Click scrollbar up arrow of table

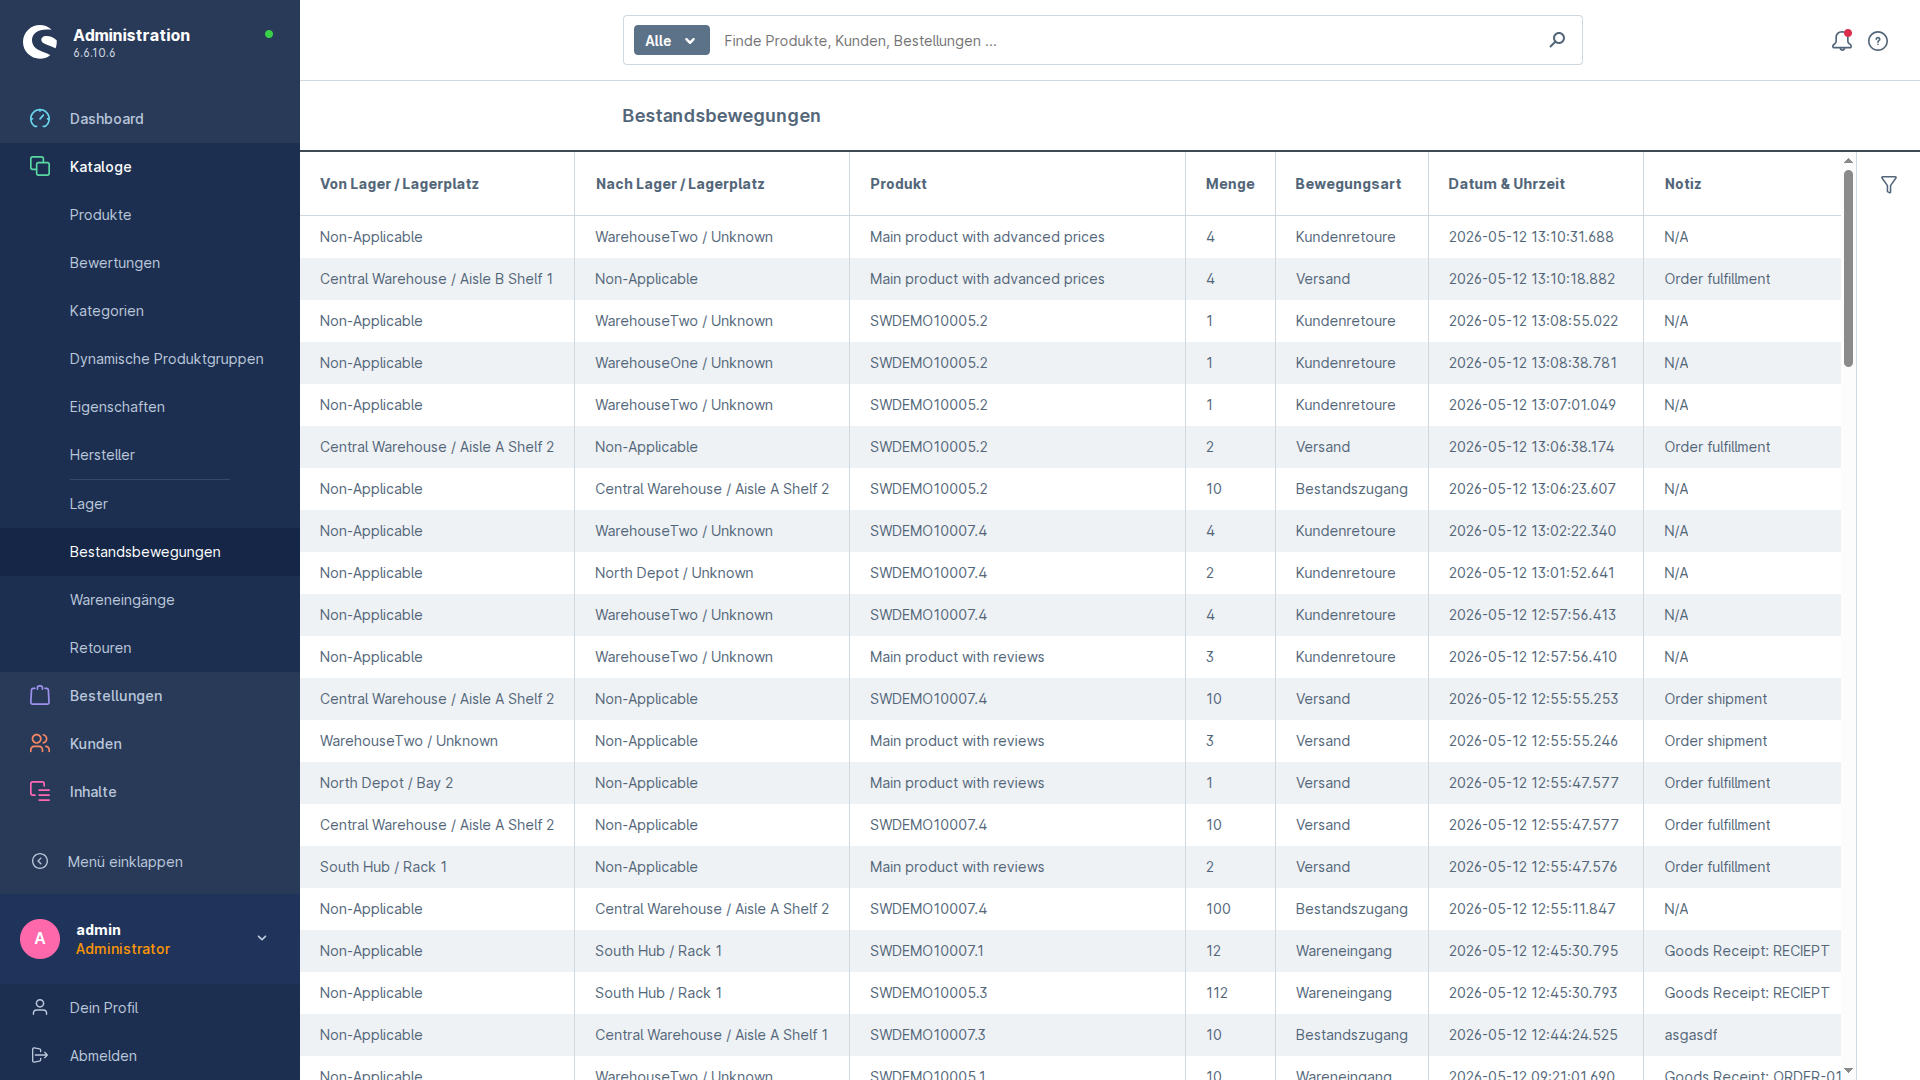click(1848, 160)
